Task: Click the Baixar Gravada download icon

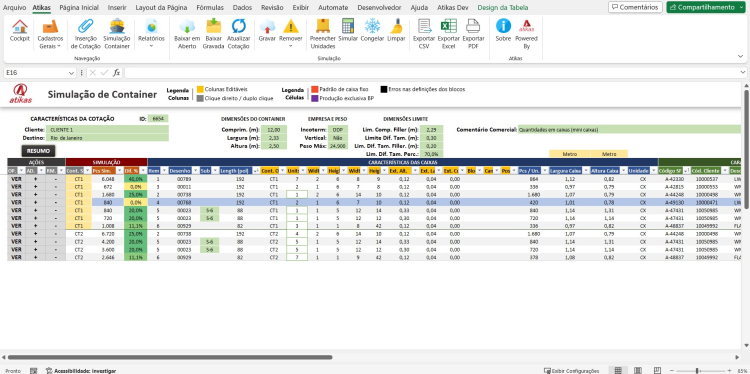Action: (x=213, y=26)
